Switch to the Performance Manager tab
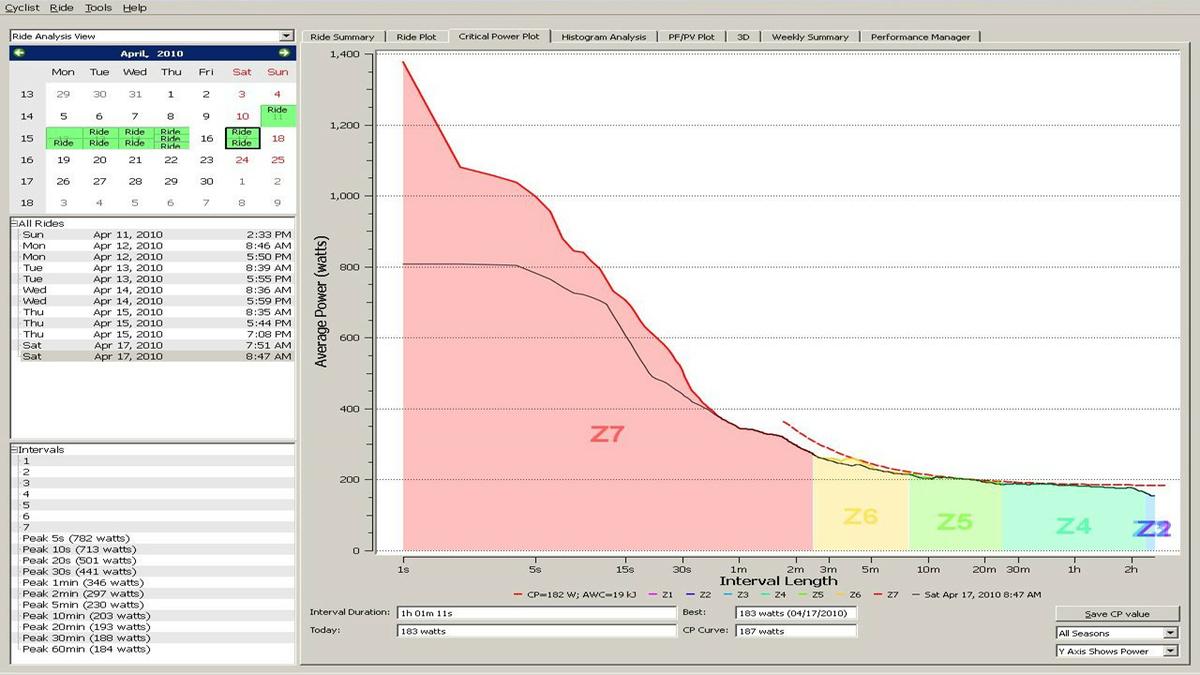 tap(920, 37)
